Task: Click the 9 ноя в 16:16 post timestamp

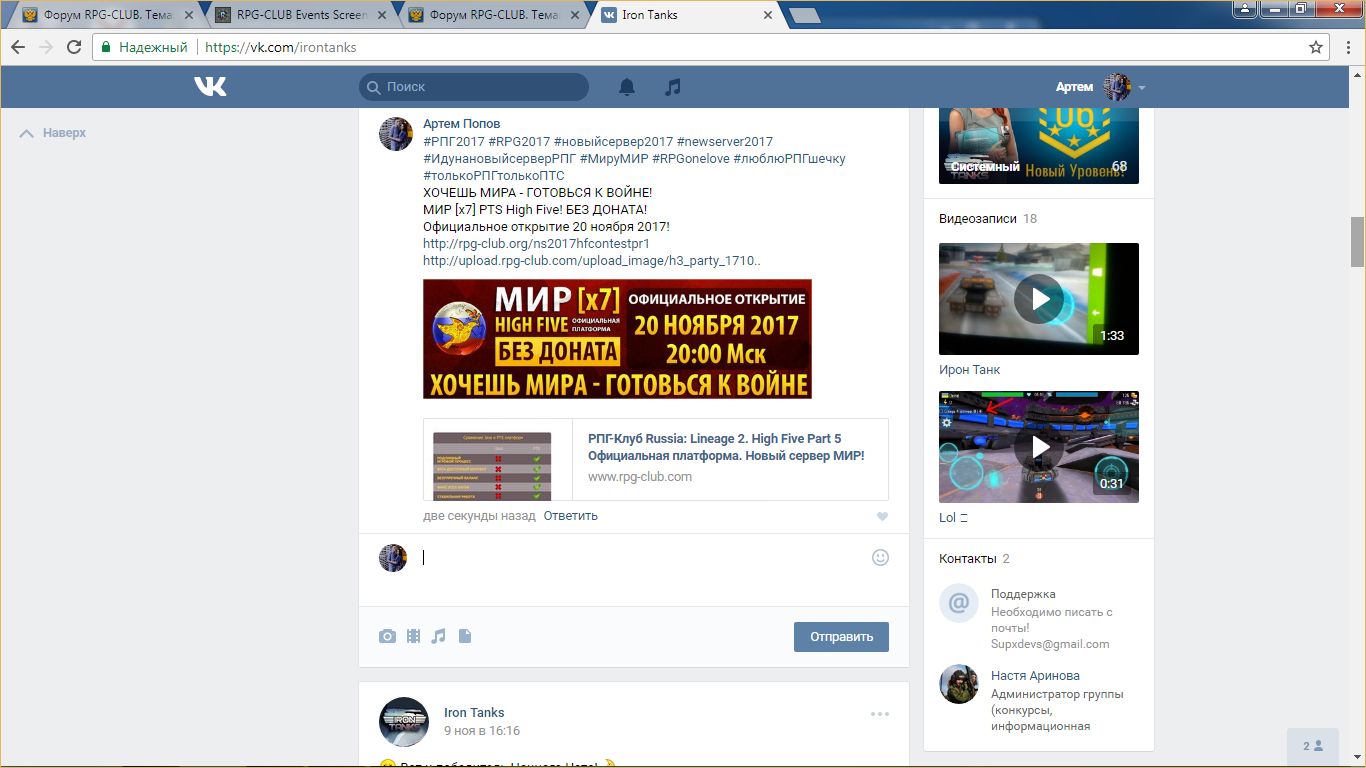Action: (482, 731)
